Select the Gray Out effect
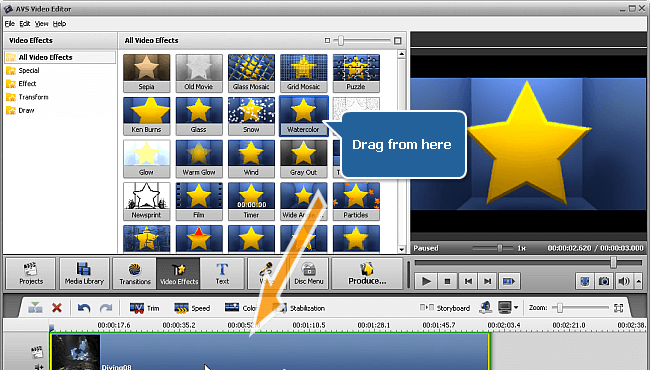 click(303, 159)
